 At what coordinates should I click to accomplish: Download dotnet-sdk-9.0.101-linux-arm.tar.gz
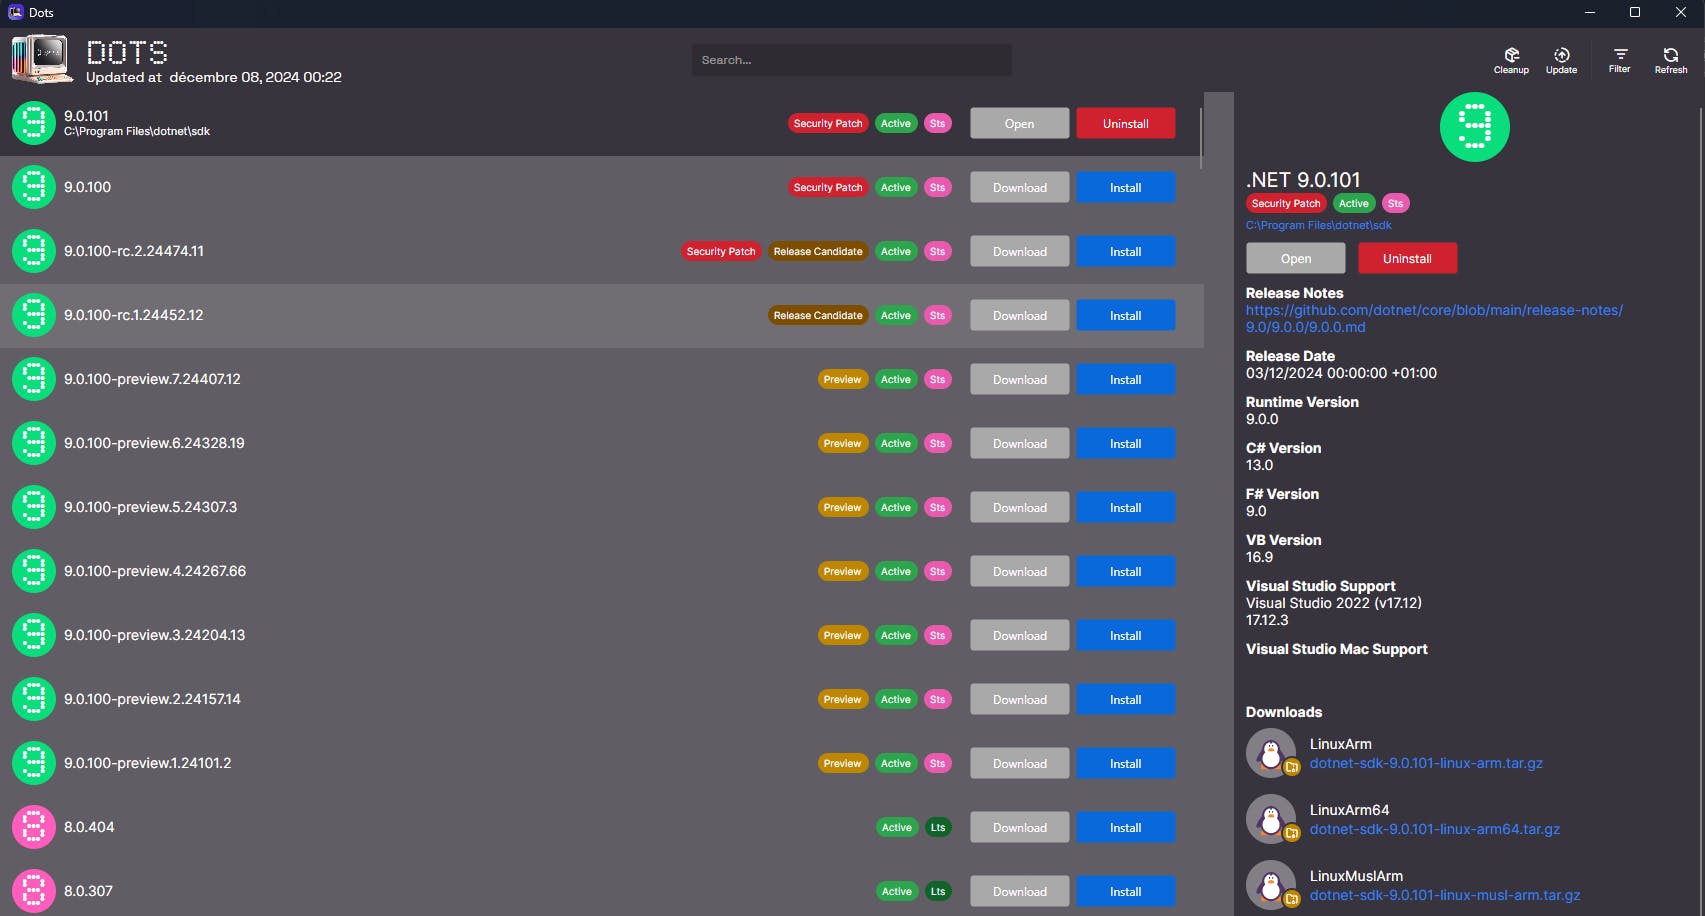1426,763
